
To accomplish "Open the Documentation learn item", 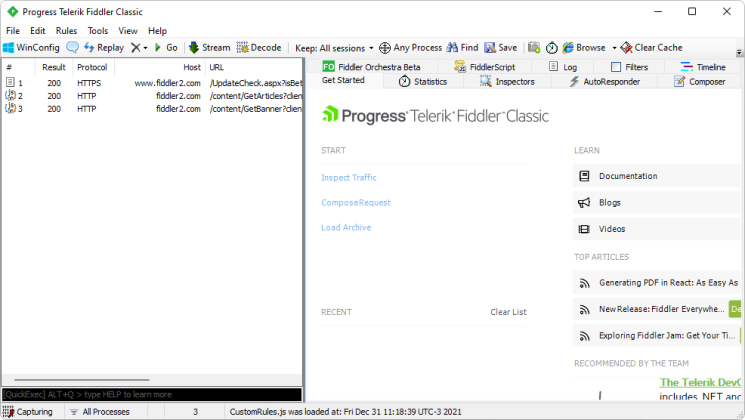I will click(657, 176).
